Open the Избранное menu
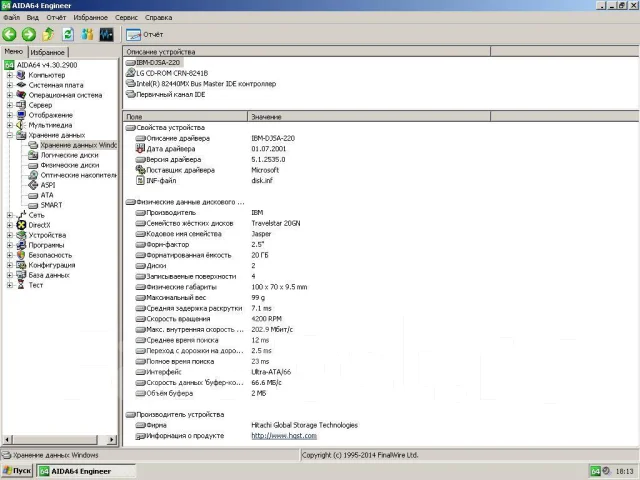This screenshot has height=480, width=640. (91, 18)
